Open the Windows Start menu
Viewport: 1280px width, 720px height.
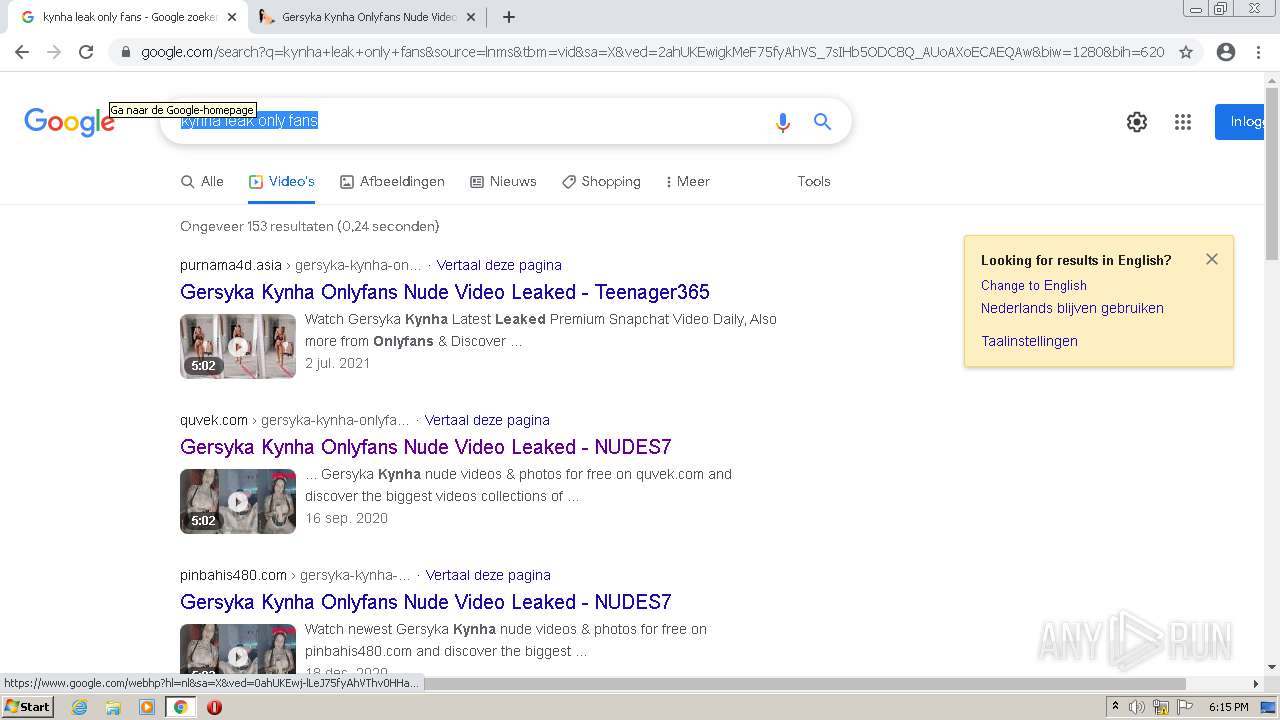pyautogui.click(x=27, y=707)
